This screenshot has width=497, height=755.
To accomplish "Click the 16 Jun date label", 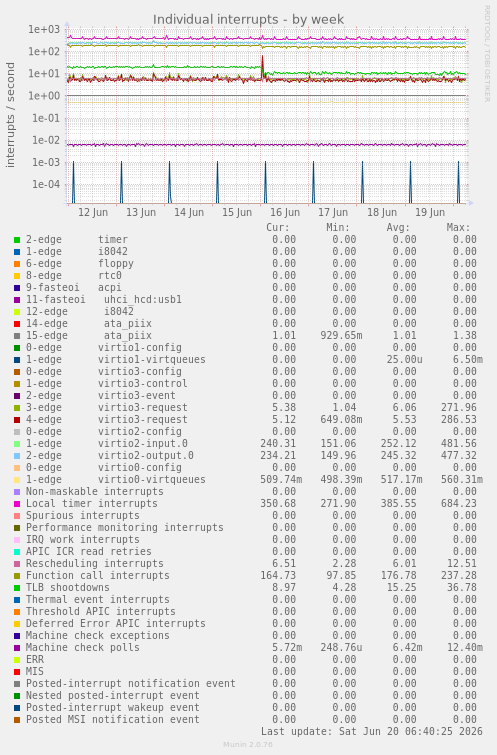I will coord(285,212).
